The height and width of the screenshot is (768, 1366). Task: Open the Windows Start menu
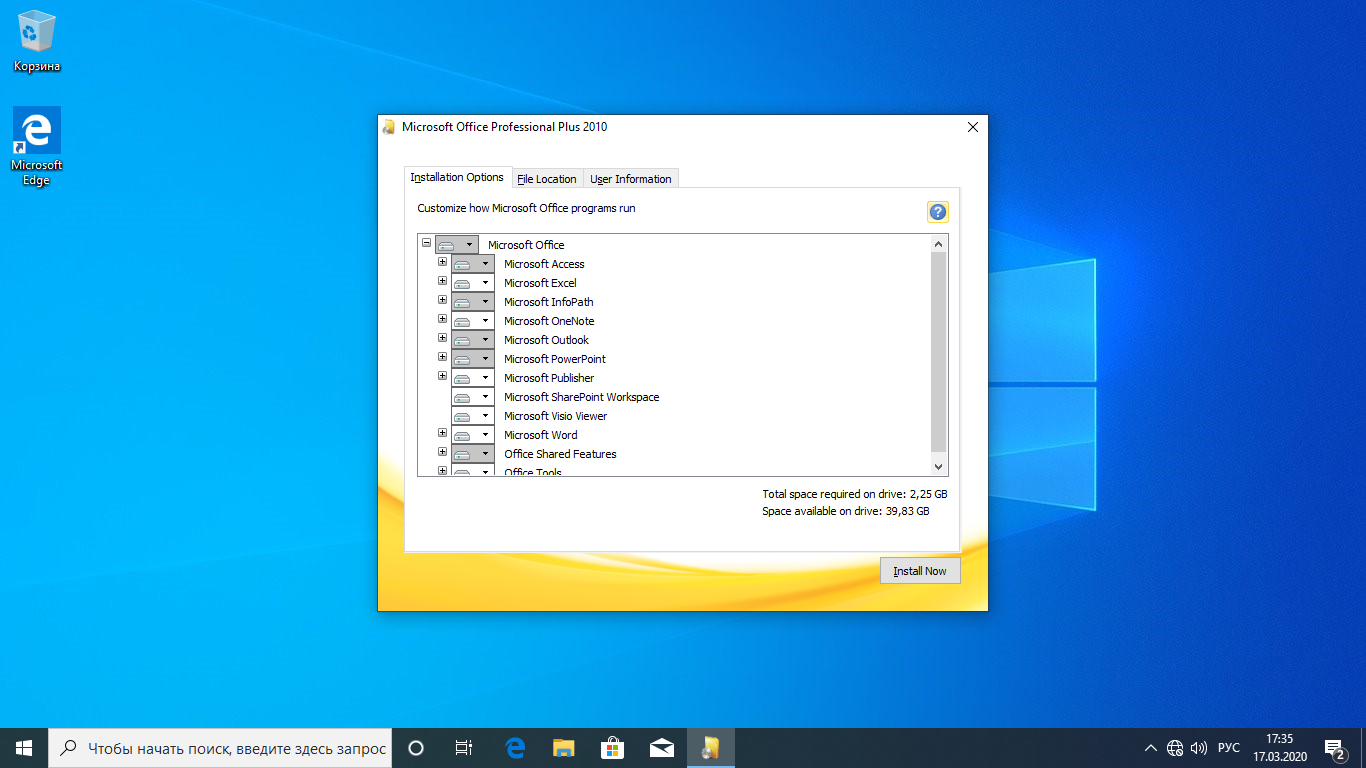pyautogui.click(x=24, y=748)
